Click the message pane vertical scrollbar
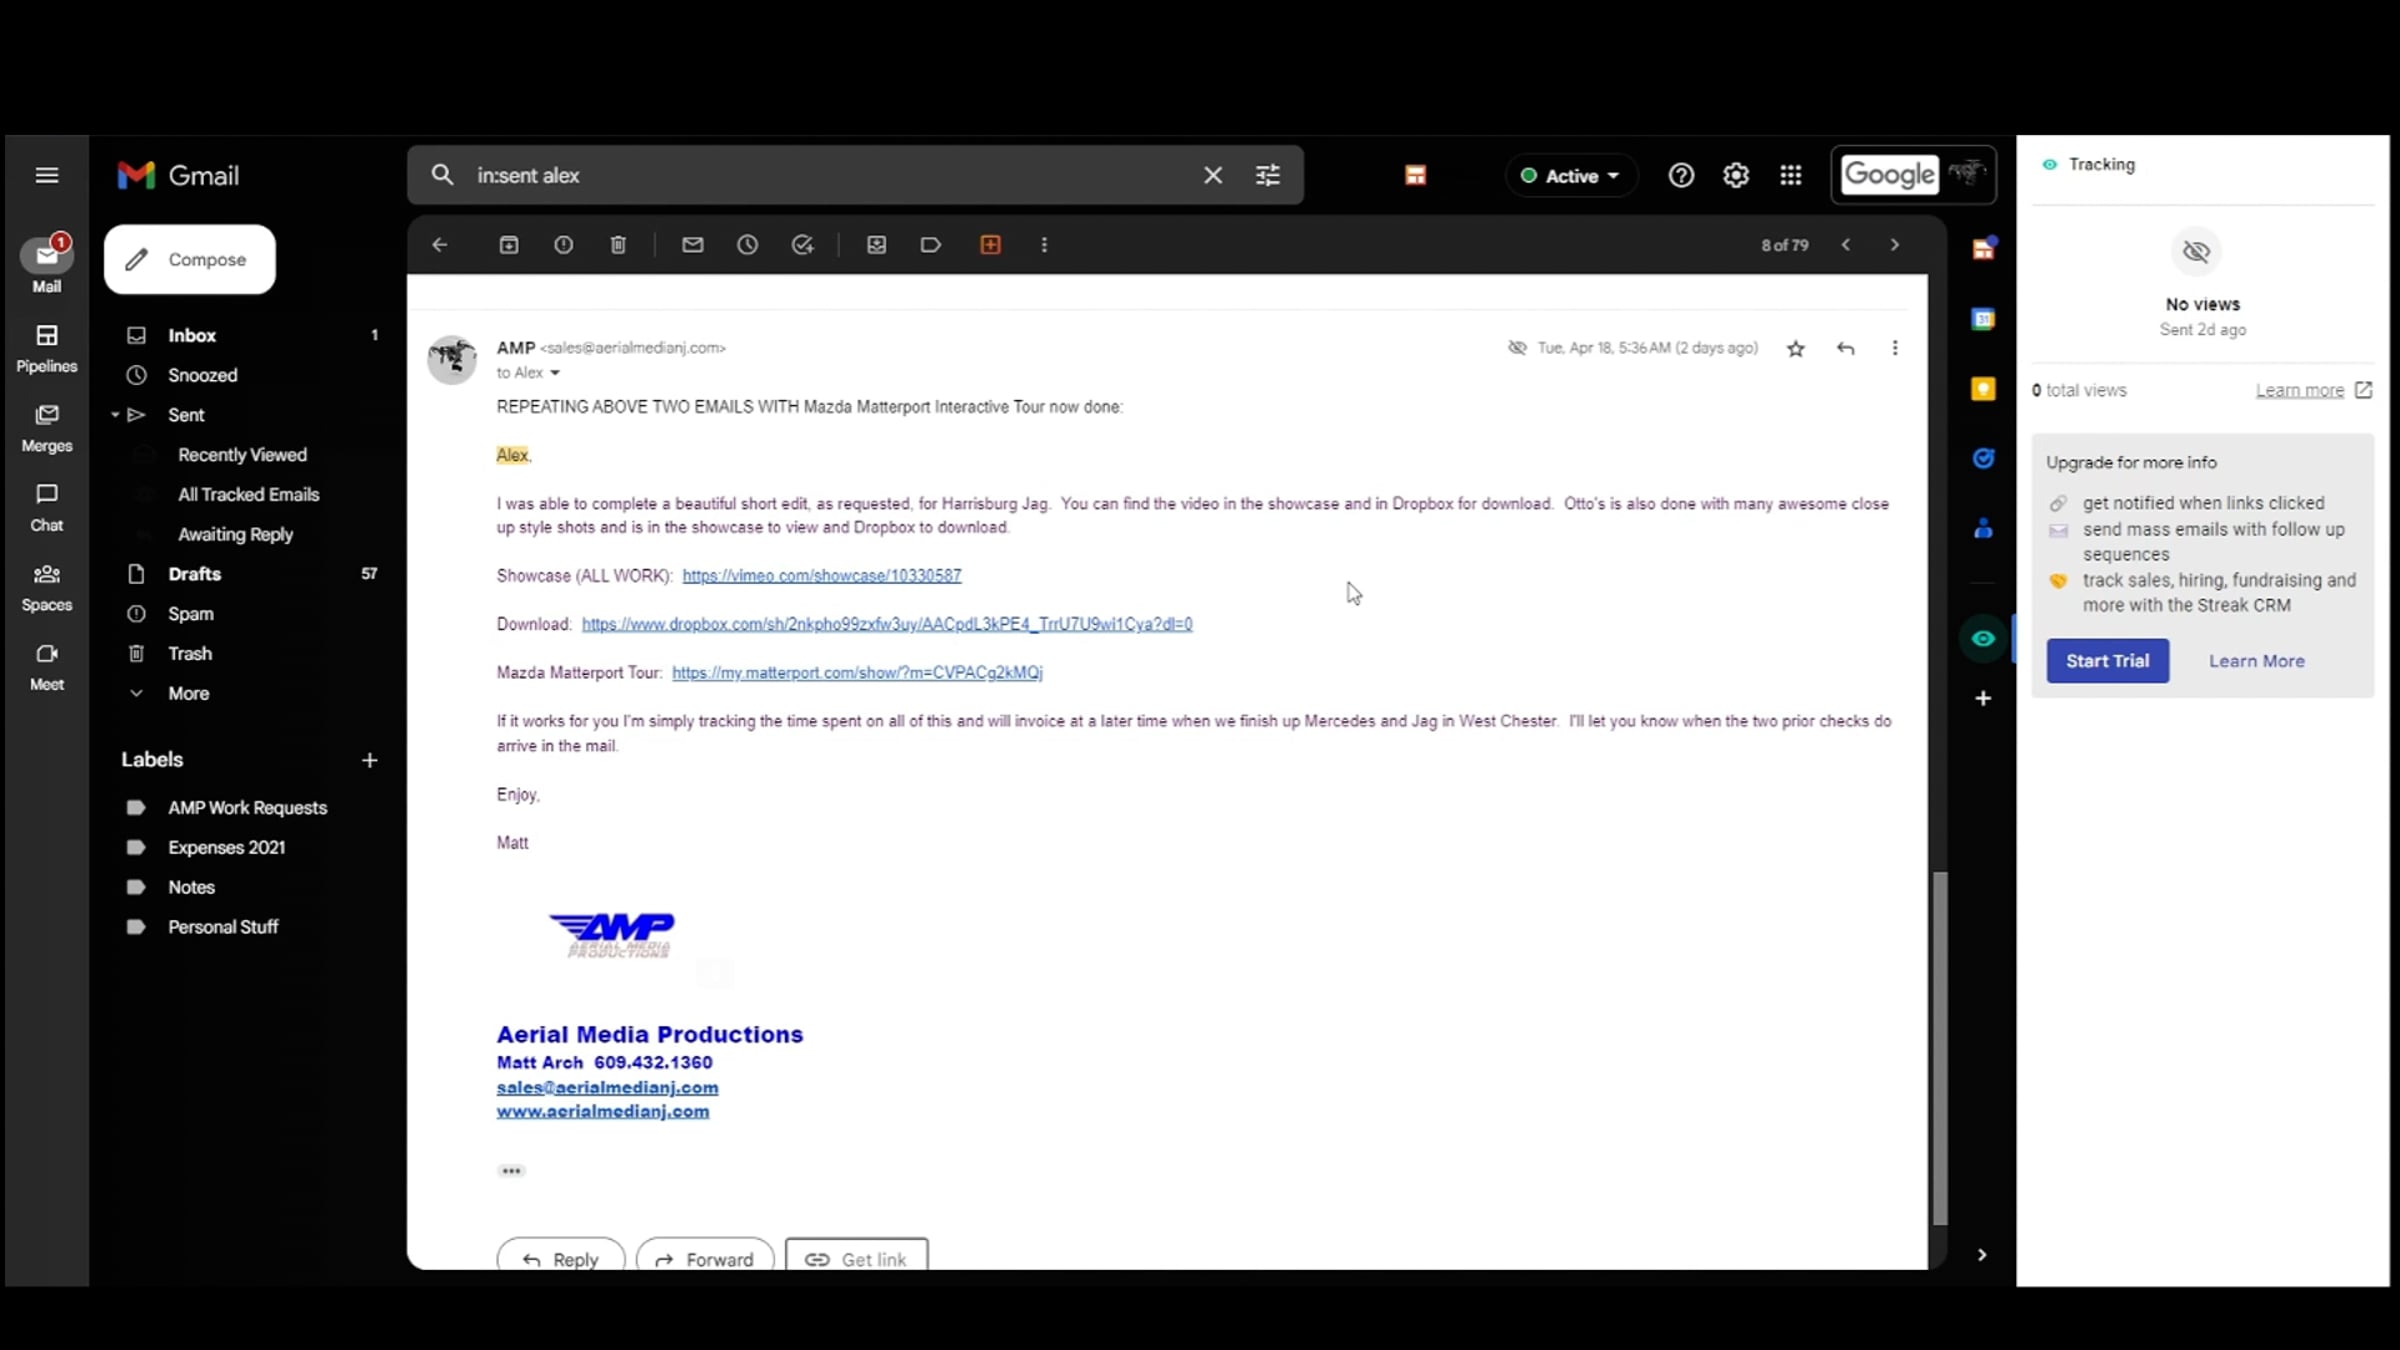 point(1940,1046)
